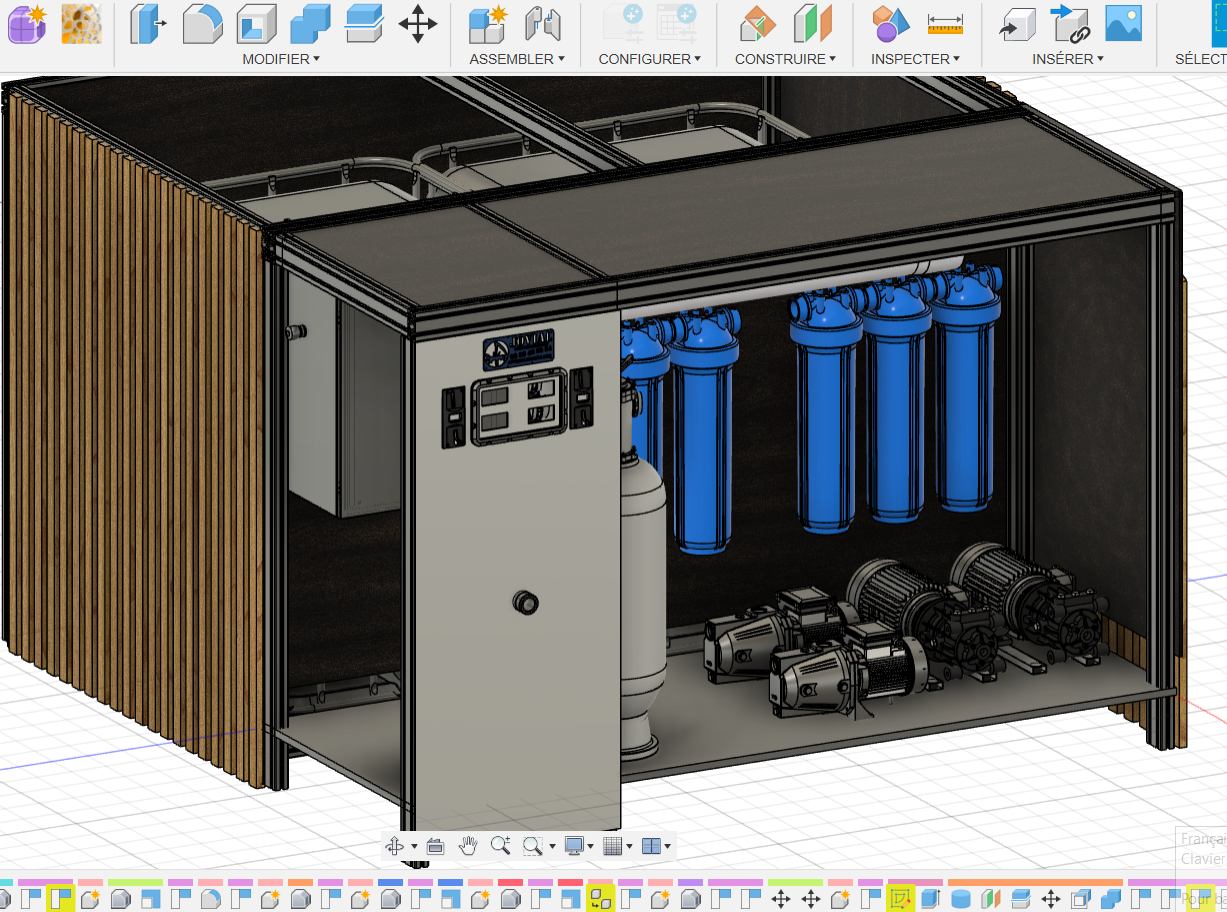Select the Pan hand tool in navigation bar
Image resolution: width=1227 pixels, height=912 pixels.
pos(468,846)
